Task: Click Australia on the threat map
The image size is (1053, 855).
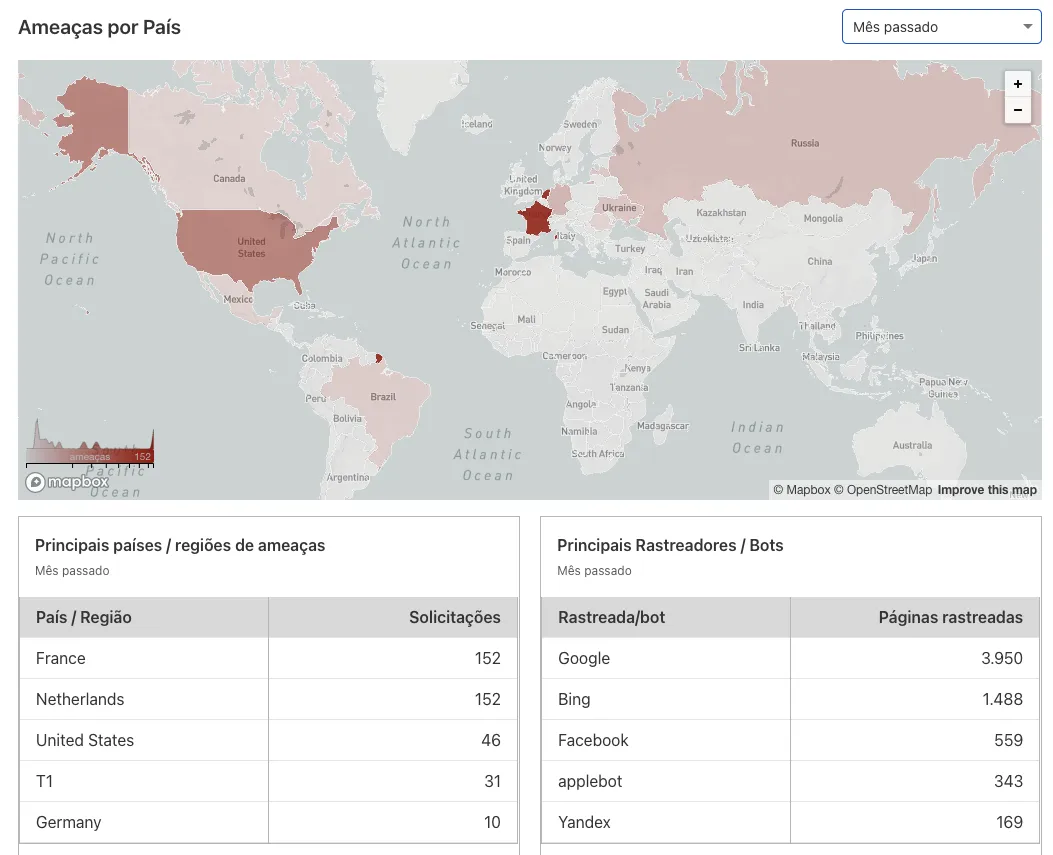Action: (x=912, y=445)
